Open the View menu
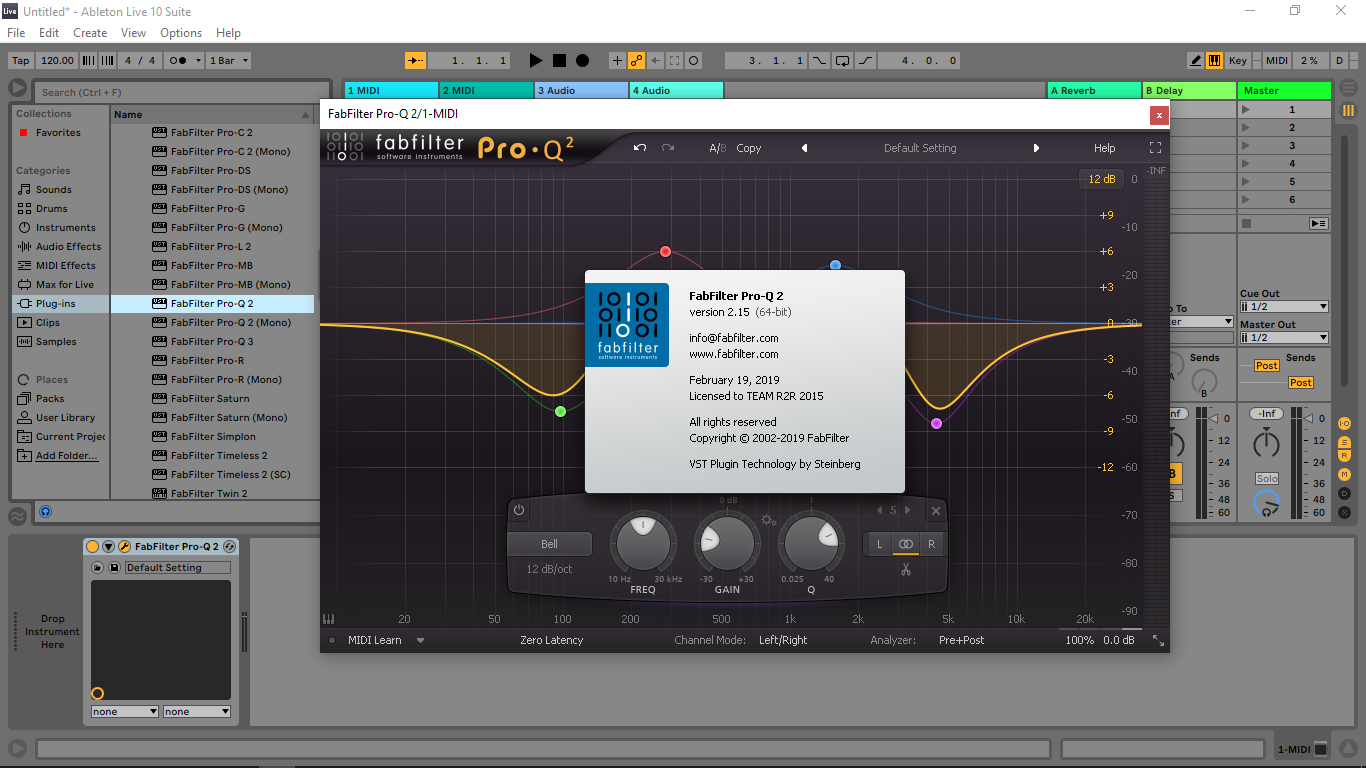Viewport: 1366px width, 768px height. tap(134, 33)
